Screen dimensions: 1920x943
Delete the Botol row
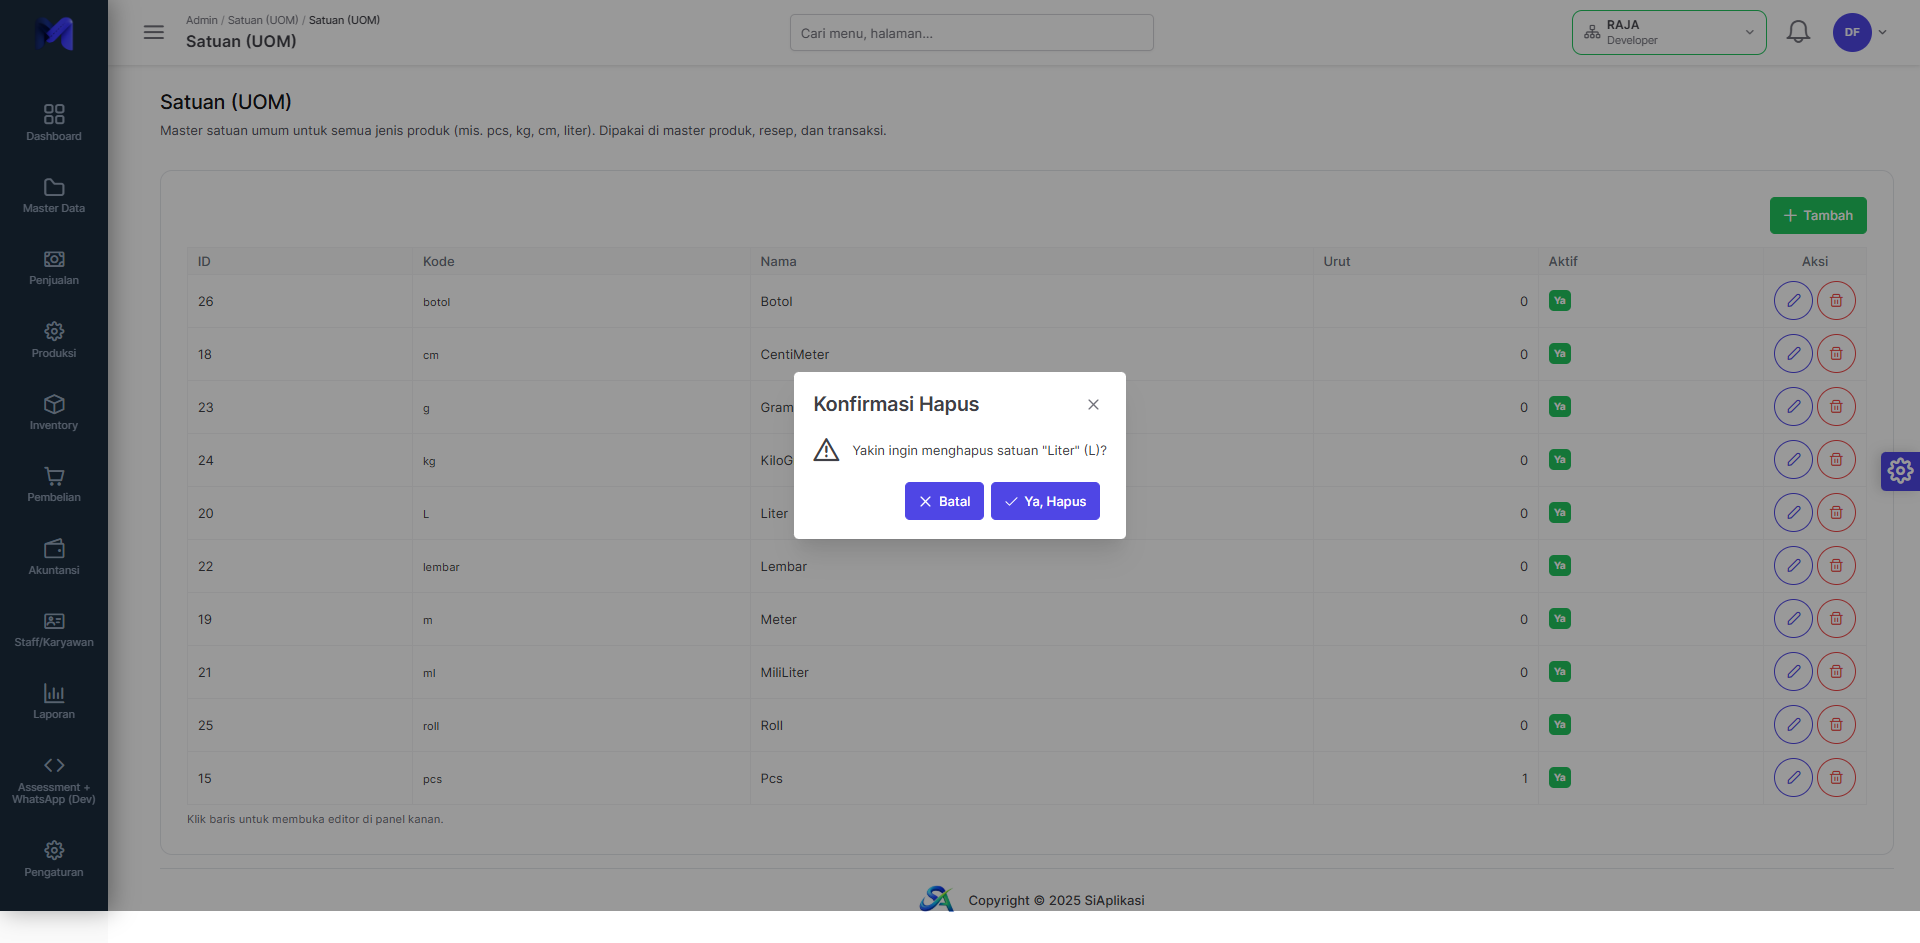(x=1836, y=301)
